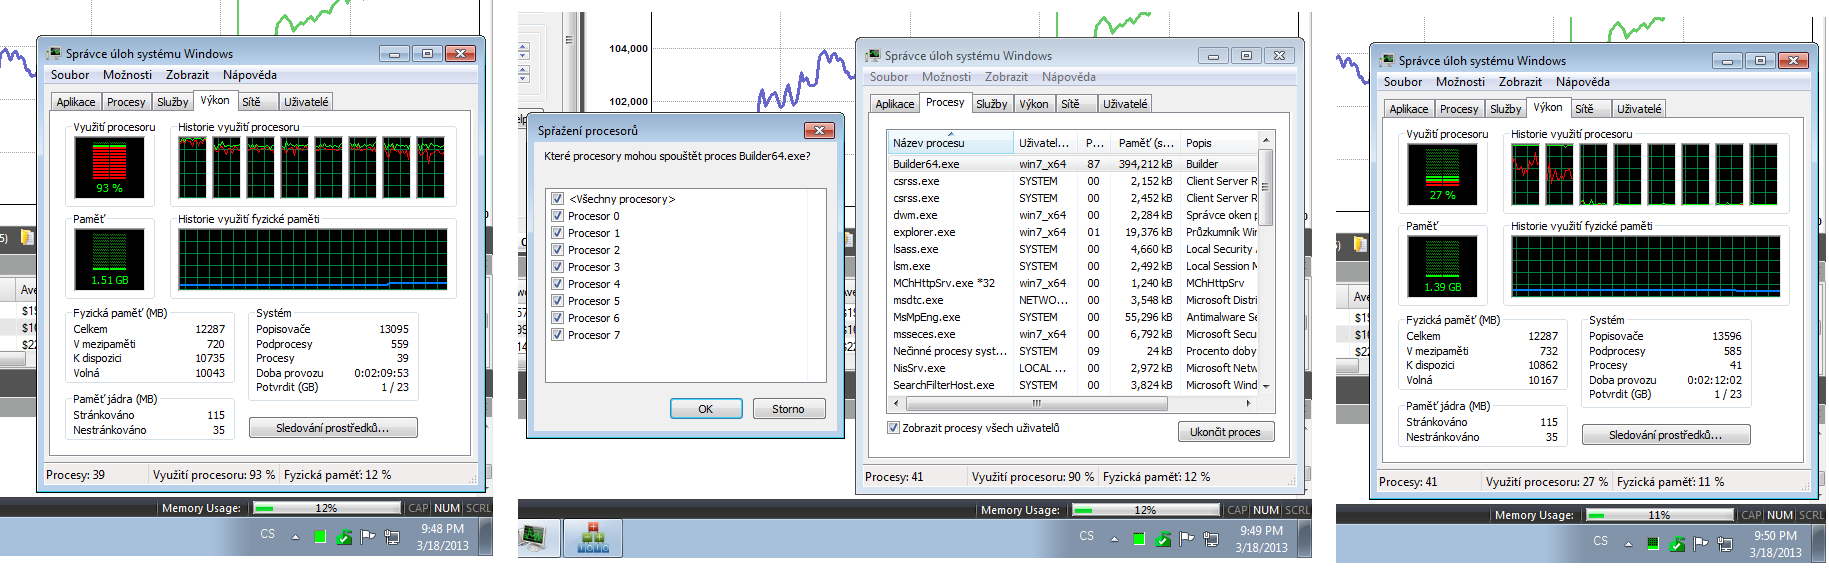The height and width of the screenshot is (570, 1829).
Task: Toggle Zobrazit procesy všech uživatelů checkbox
Action: pos(893,428)
